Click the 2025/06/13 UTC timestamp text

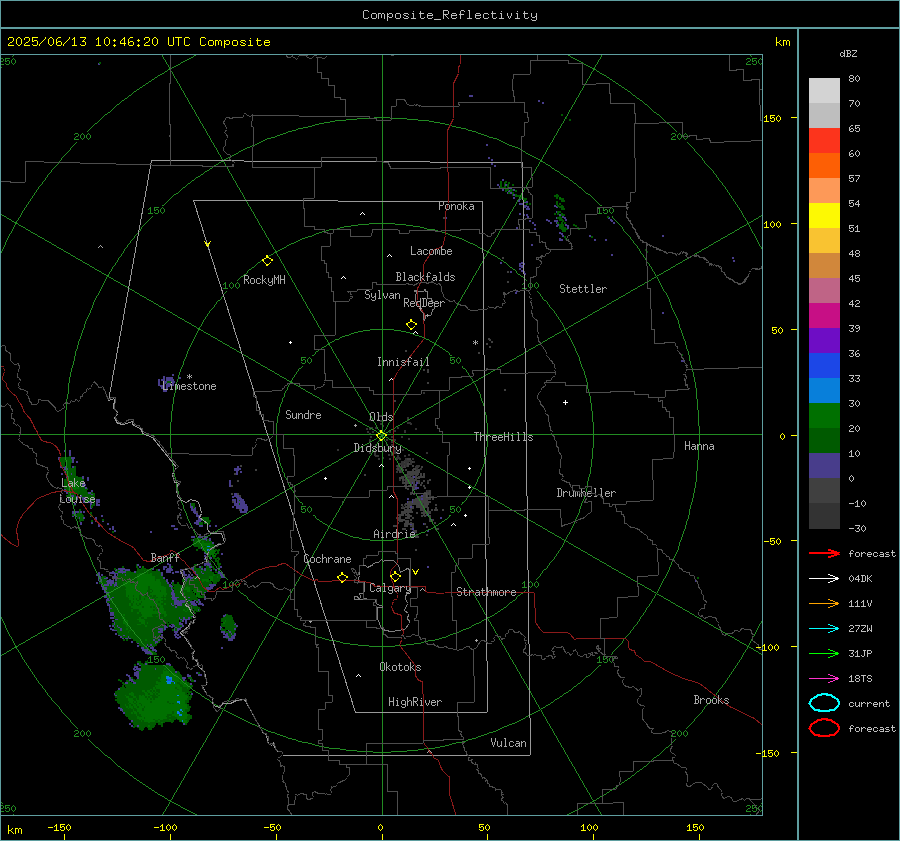tap(138, 42)
